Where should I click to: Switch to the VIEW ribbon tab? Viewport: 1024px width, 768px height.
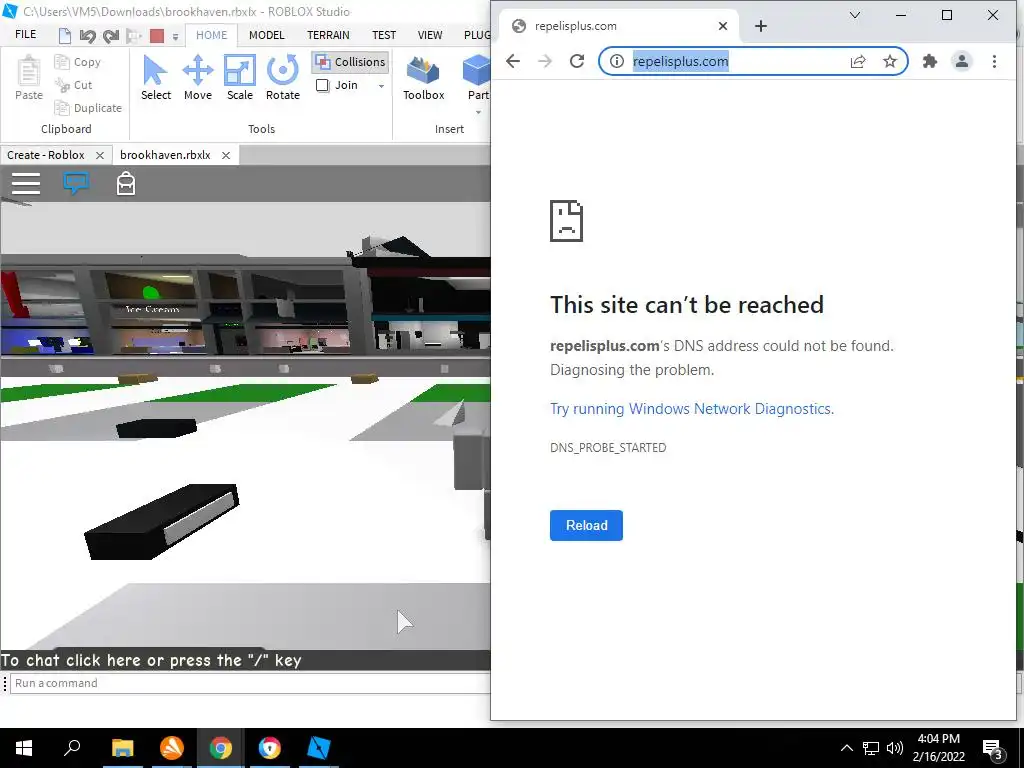[x=430, y=35]
